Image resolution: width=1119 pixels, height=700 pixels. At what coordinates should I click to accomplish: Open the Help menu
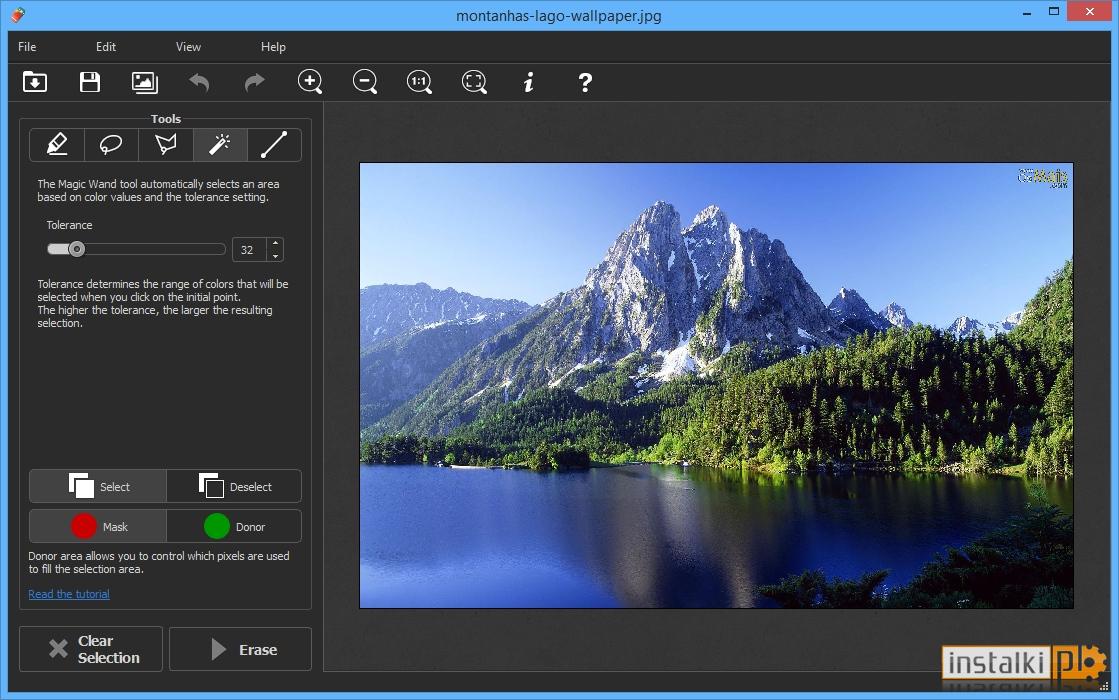point(273,46)
